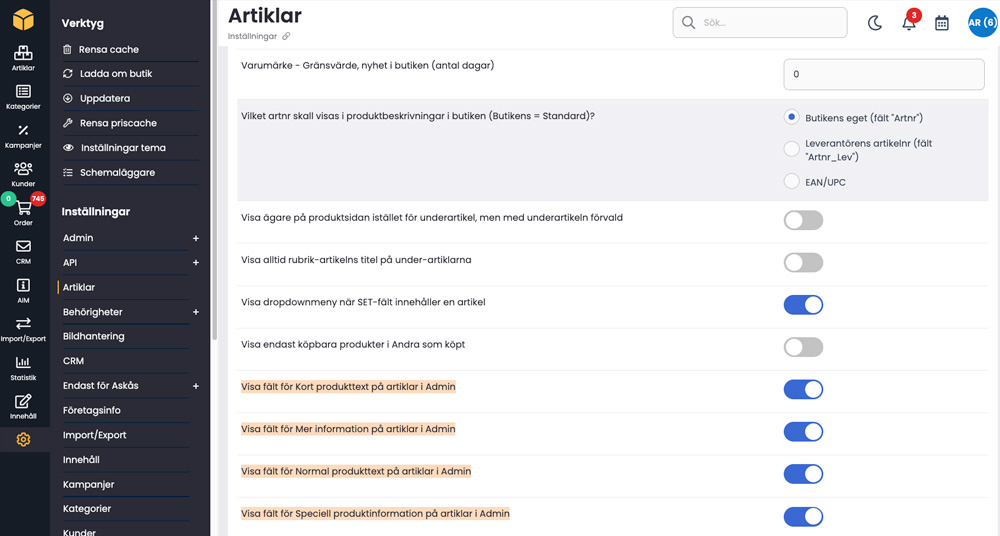Click 'Rensa cache' tool link

coord(109,49)
